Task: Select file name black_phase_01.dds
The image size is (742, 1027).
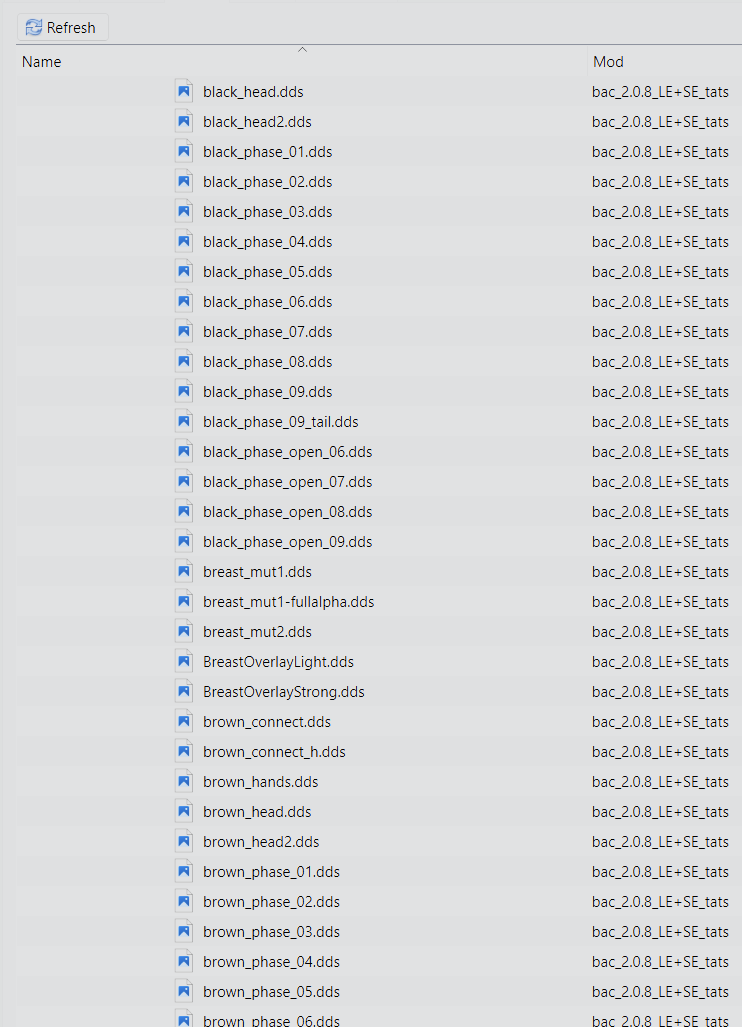Action: tap(268, 152)
